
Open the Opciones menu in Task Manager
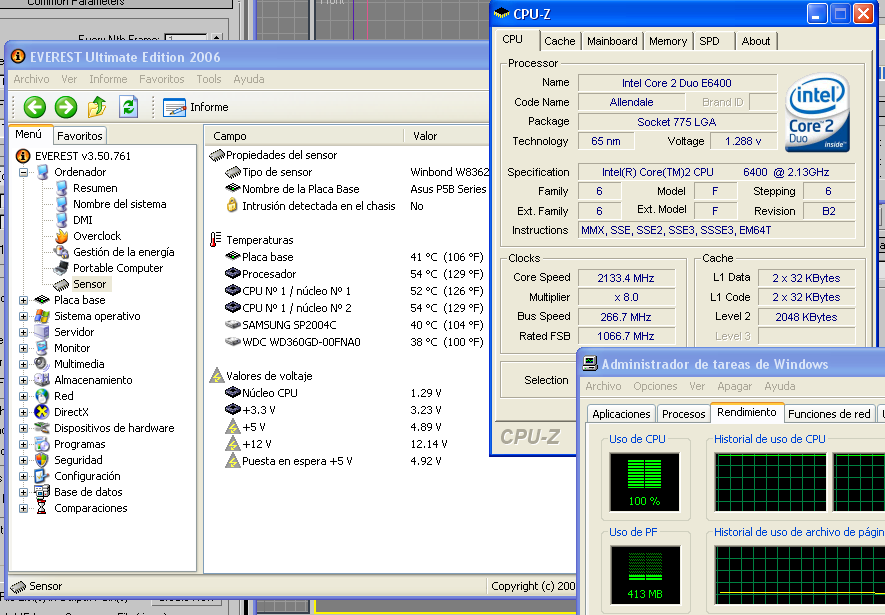point(655,386)
